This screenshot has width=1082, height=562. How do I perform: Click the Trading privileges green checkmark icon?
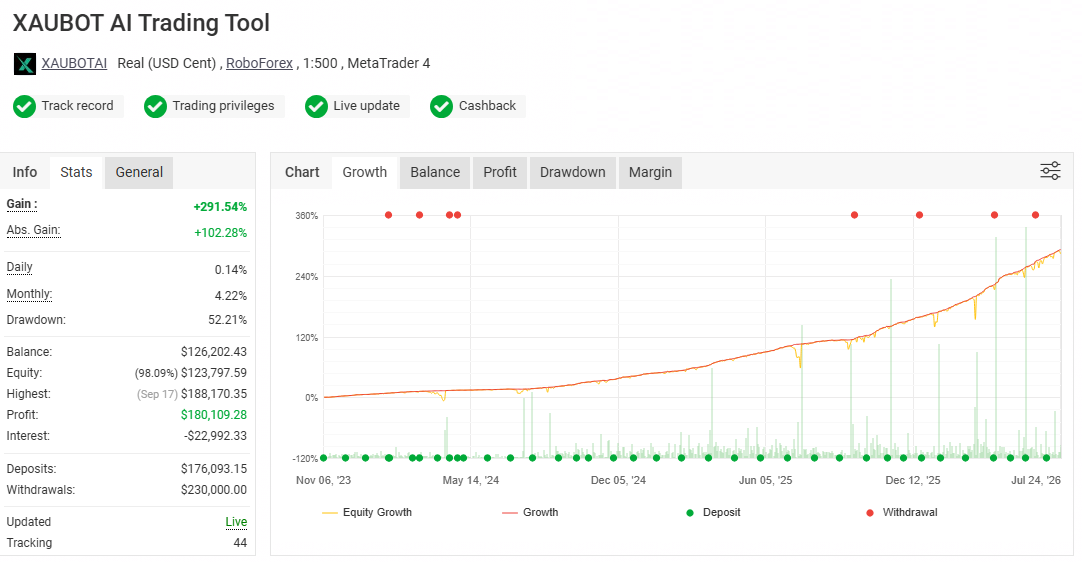155,106
